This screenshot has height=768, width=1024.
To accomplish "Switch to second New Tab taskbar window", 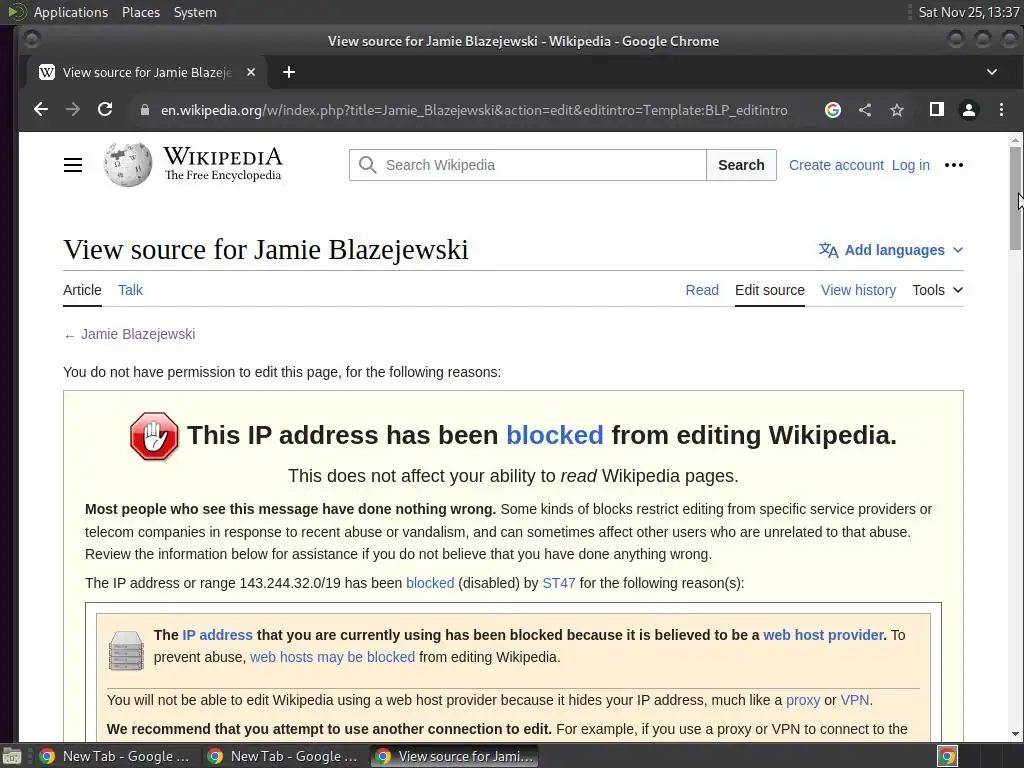I will (x=283, y=756).
